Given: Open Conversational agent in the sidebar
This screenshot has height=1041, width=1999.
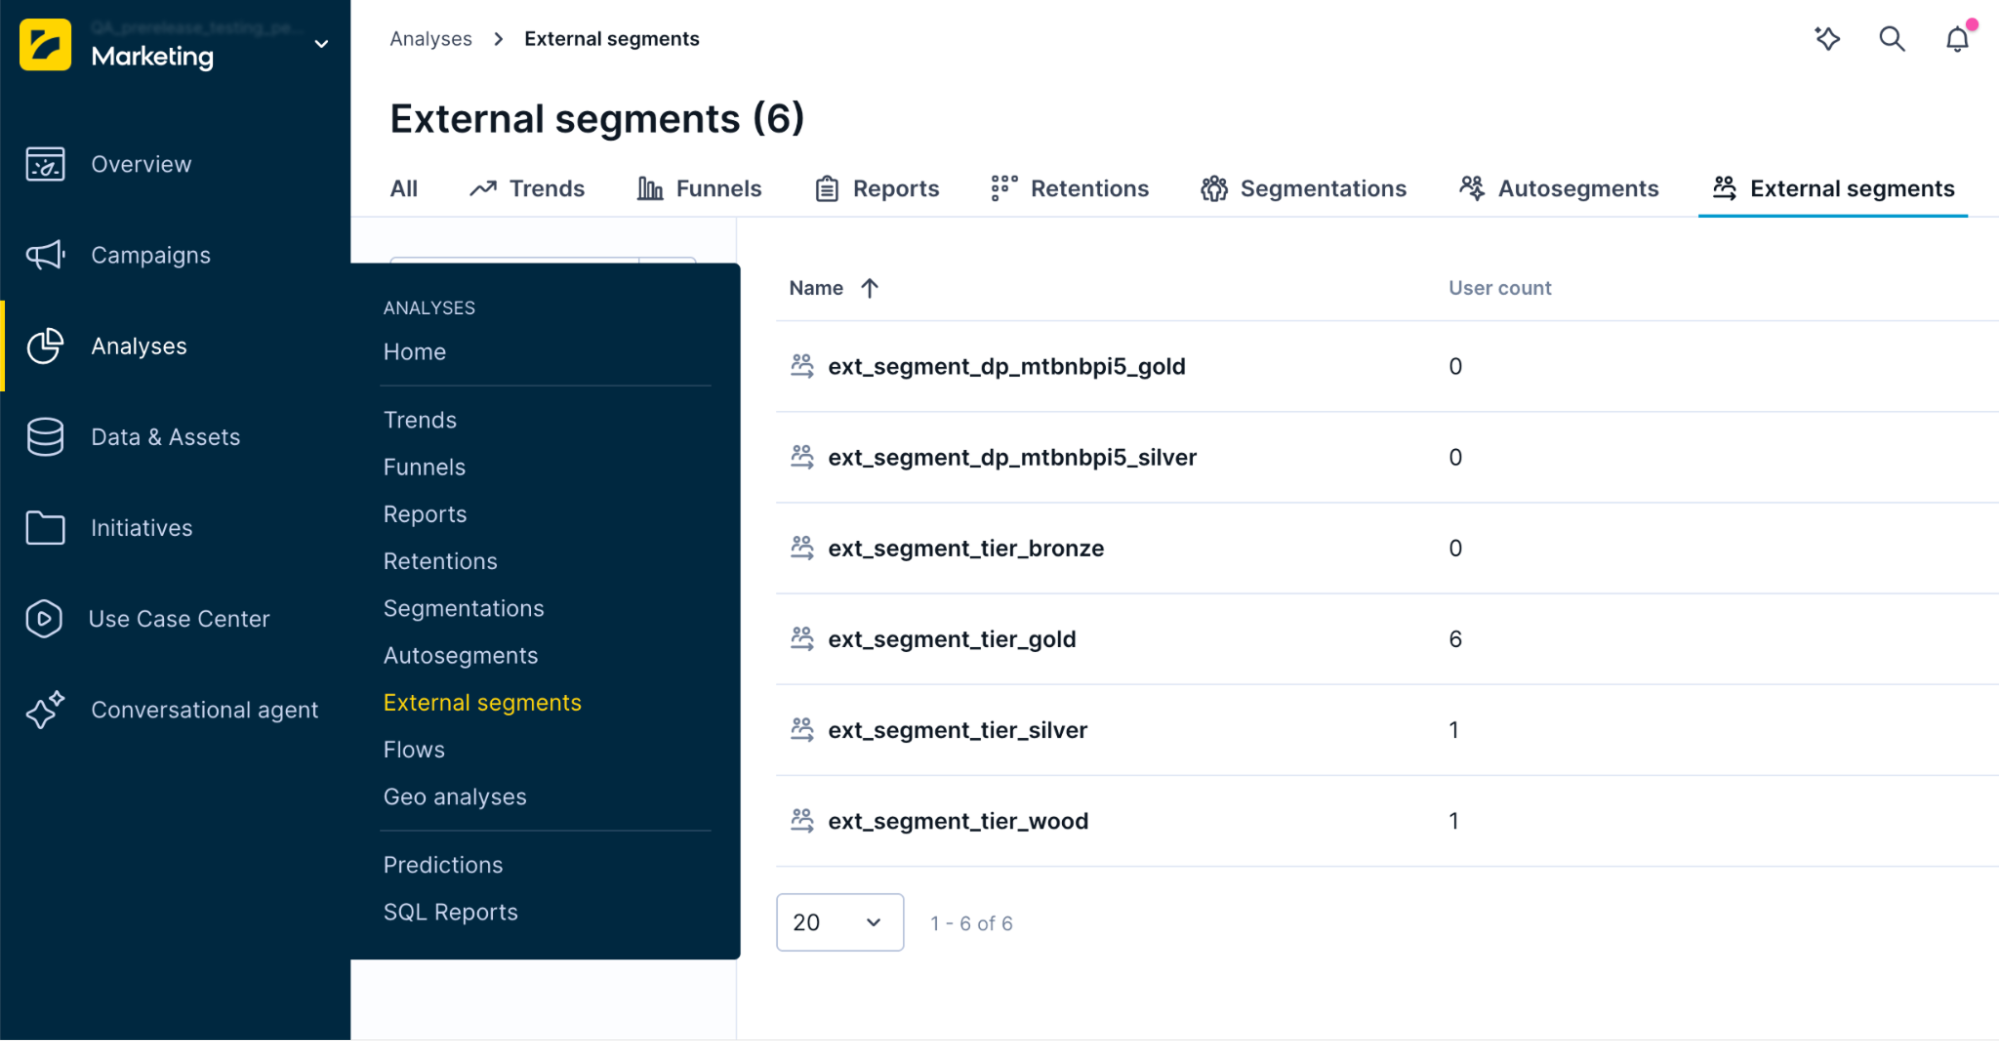Looking at the screenshot, I should tap(205, 710).
